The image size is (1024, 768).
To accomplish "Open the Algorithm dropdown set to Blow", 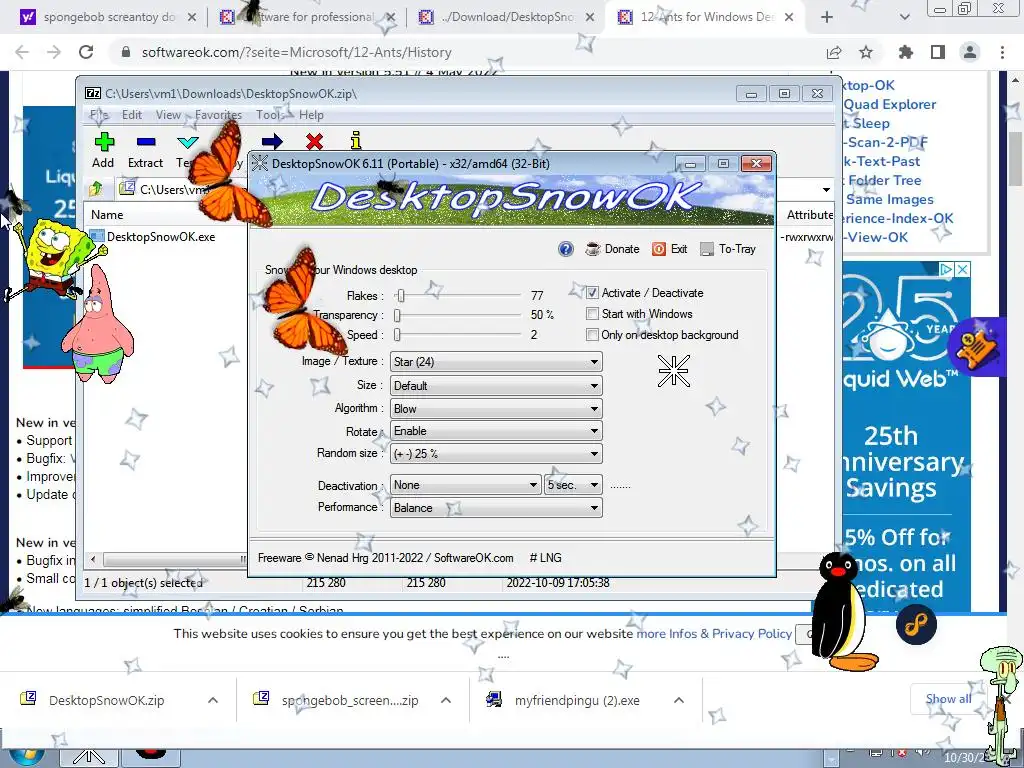I will [x=496, y=409].
